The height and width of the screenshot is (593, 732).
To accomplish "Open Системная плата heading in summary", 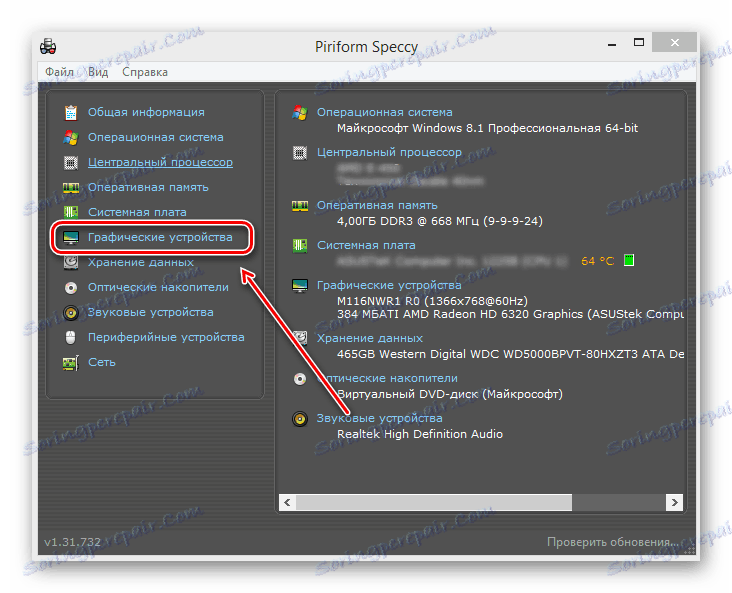I will 366,245.
